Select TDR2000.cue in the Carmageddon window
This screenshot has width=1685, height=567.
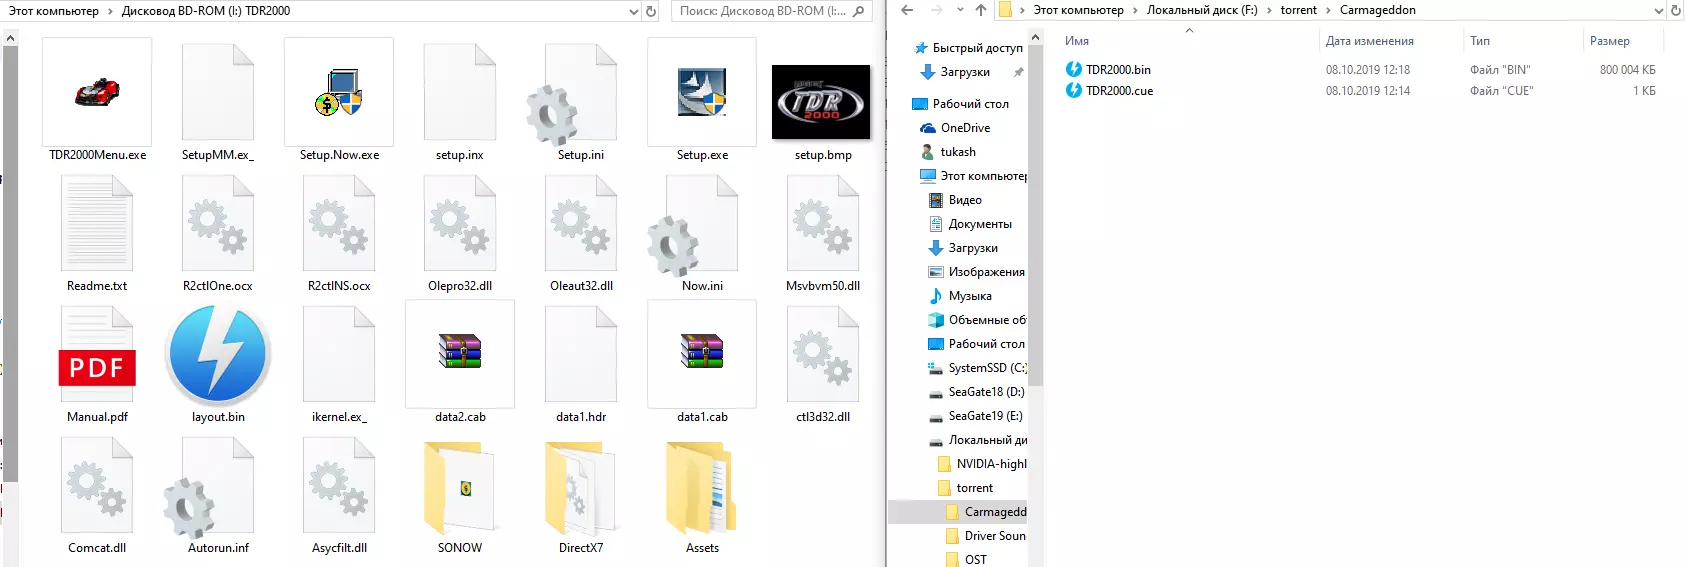pos(1119,91)
